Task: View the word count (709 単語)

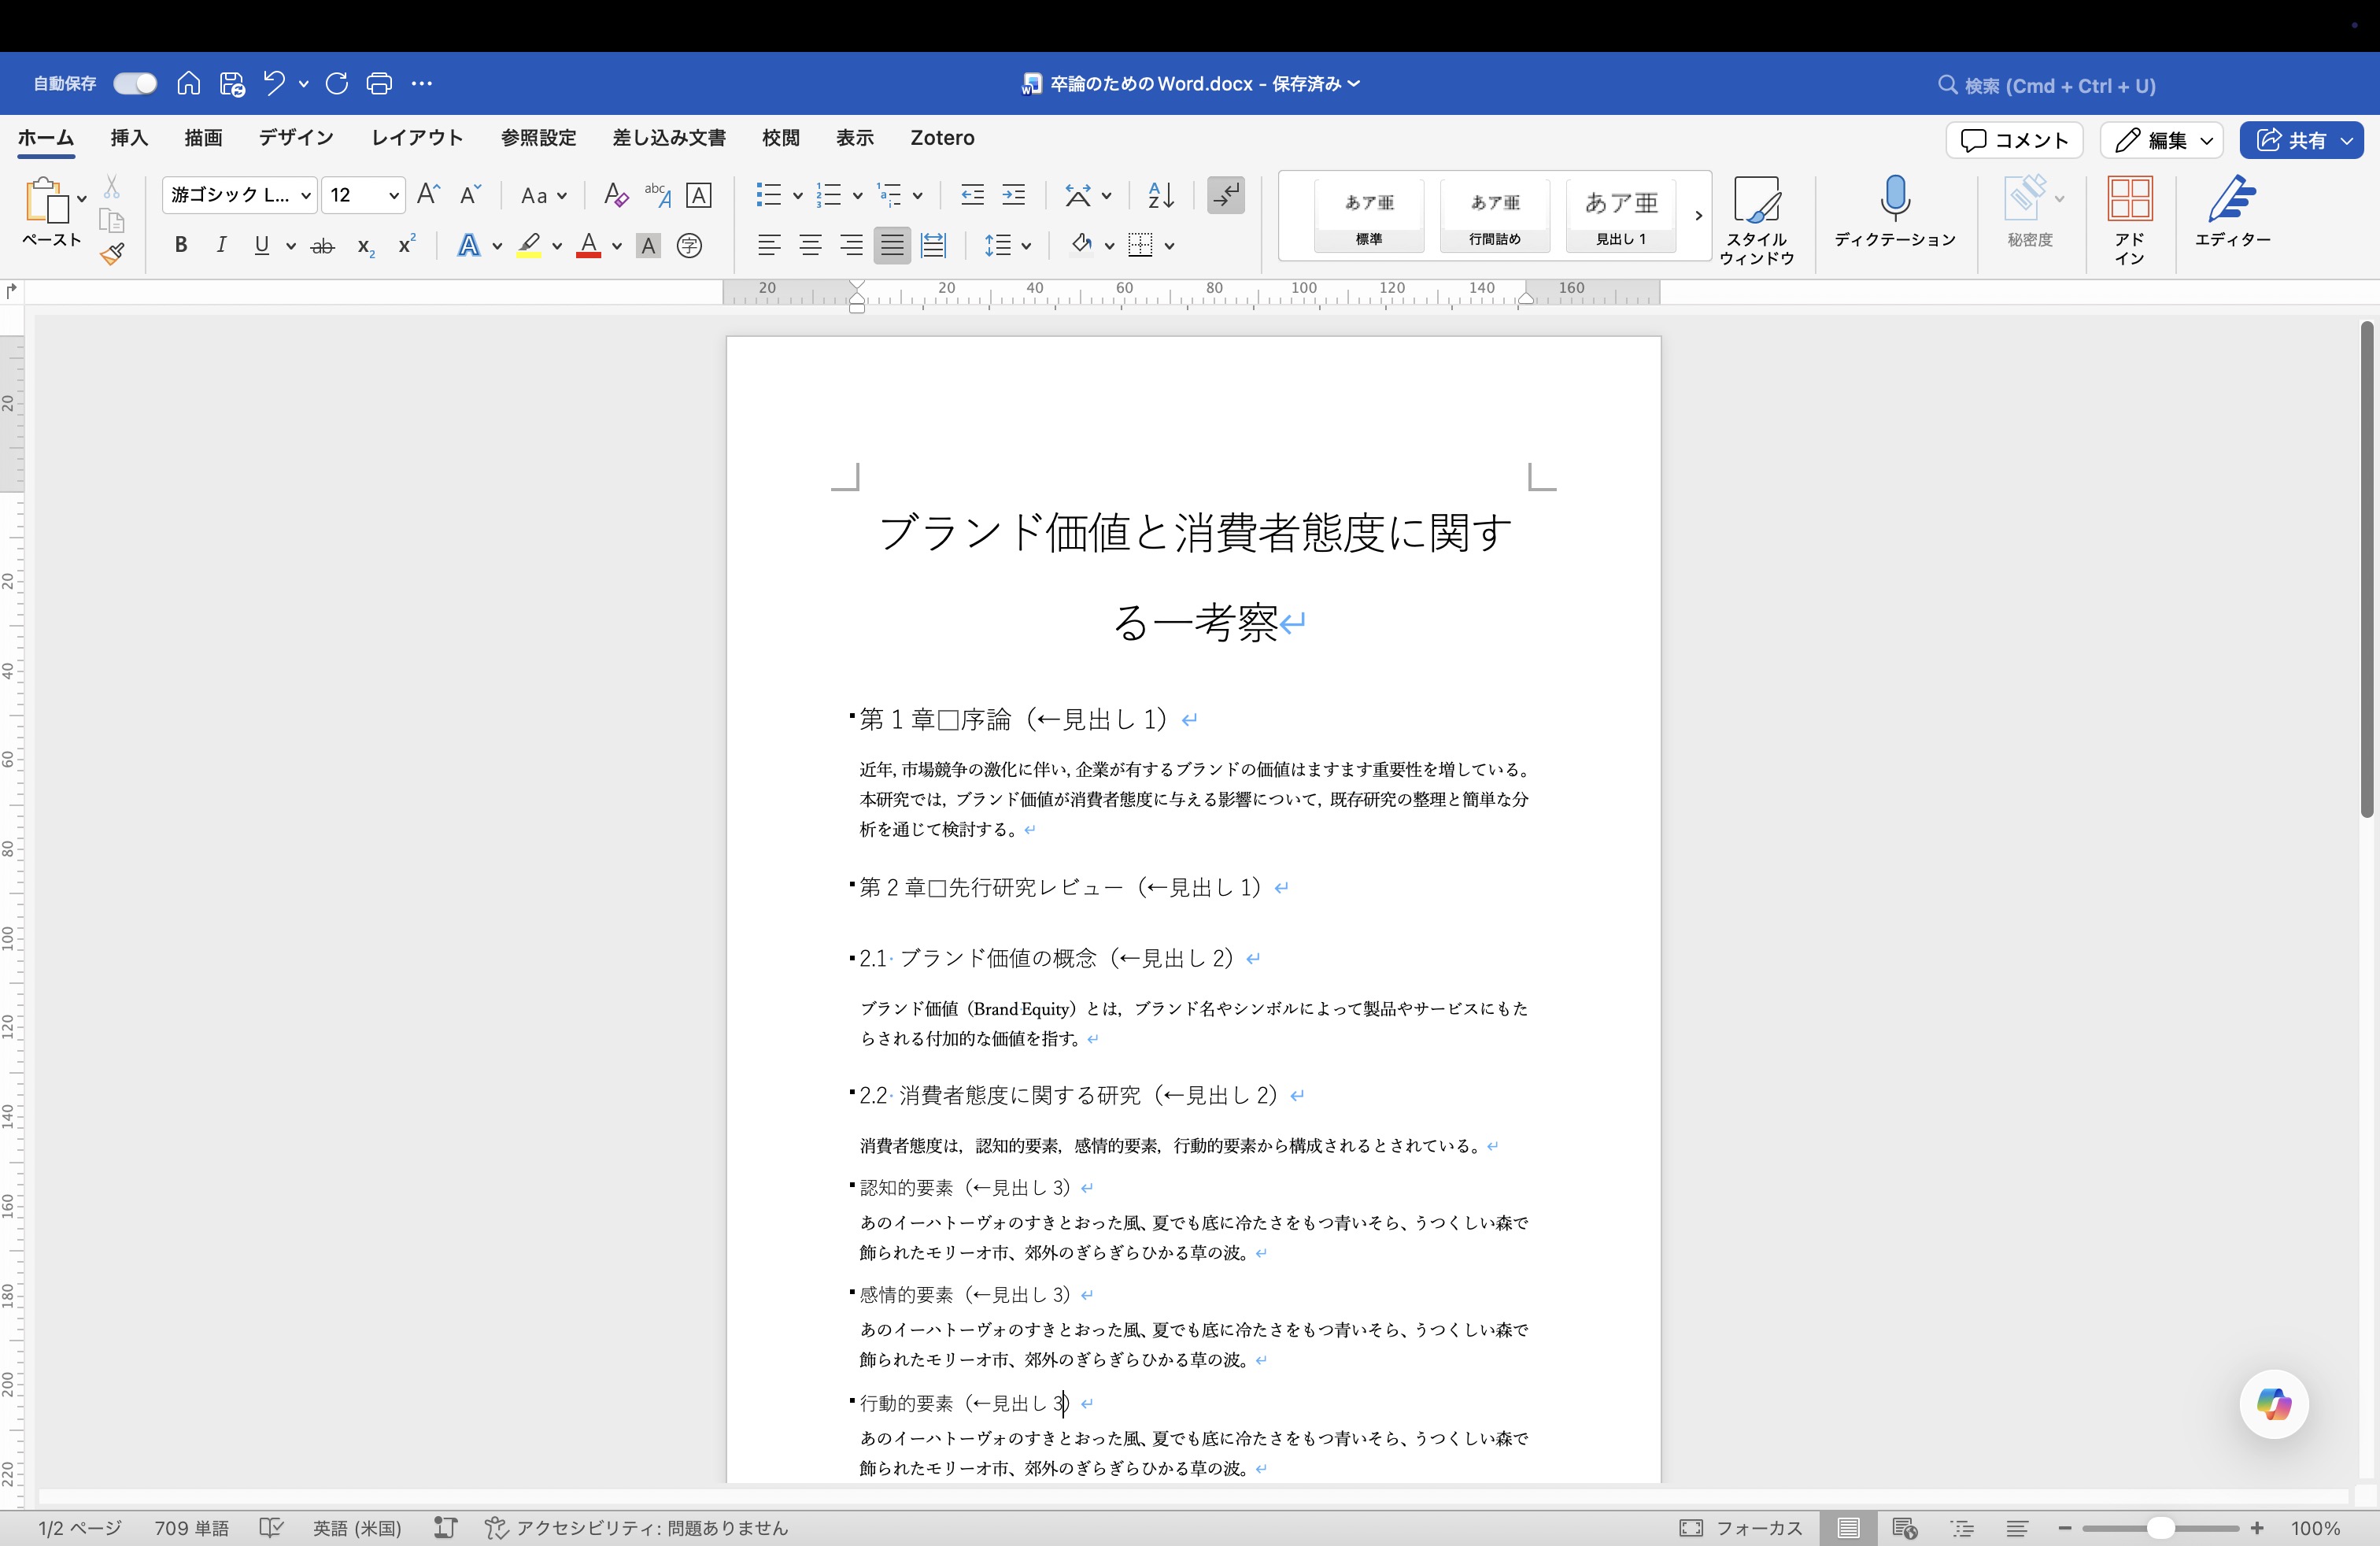Action: point(191,1528)
